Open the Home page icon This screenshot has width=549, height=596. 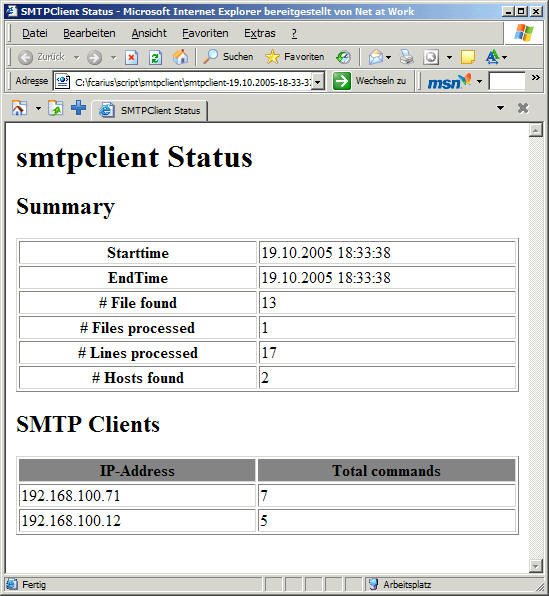180,57
